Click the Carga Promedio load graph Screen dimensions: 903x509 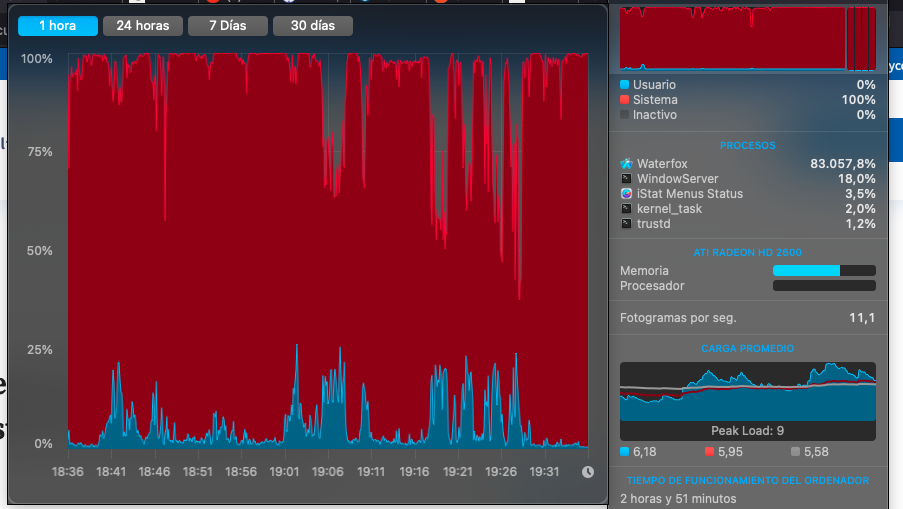click(x=747, y=393)
